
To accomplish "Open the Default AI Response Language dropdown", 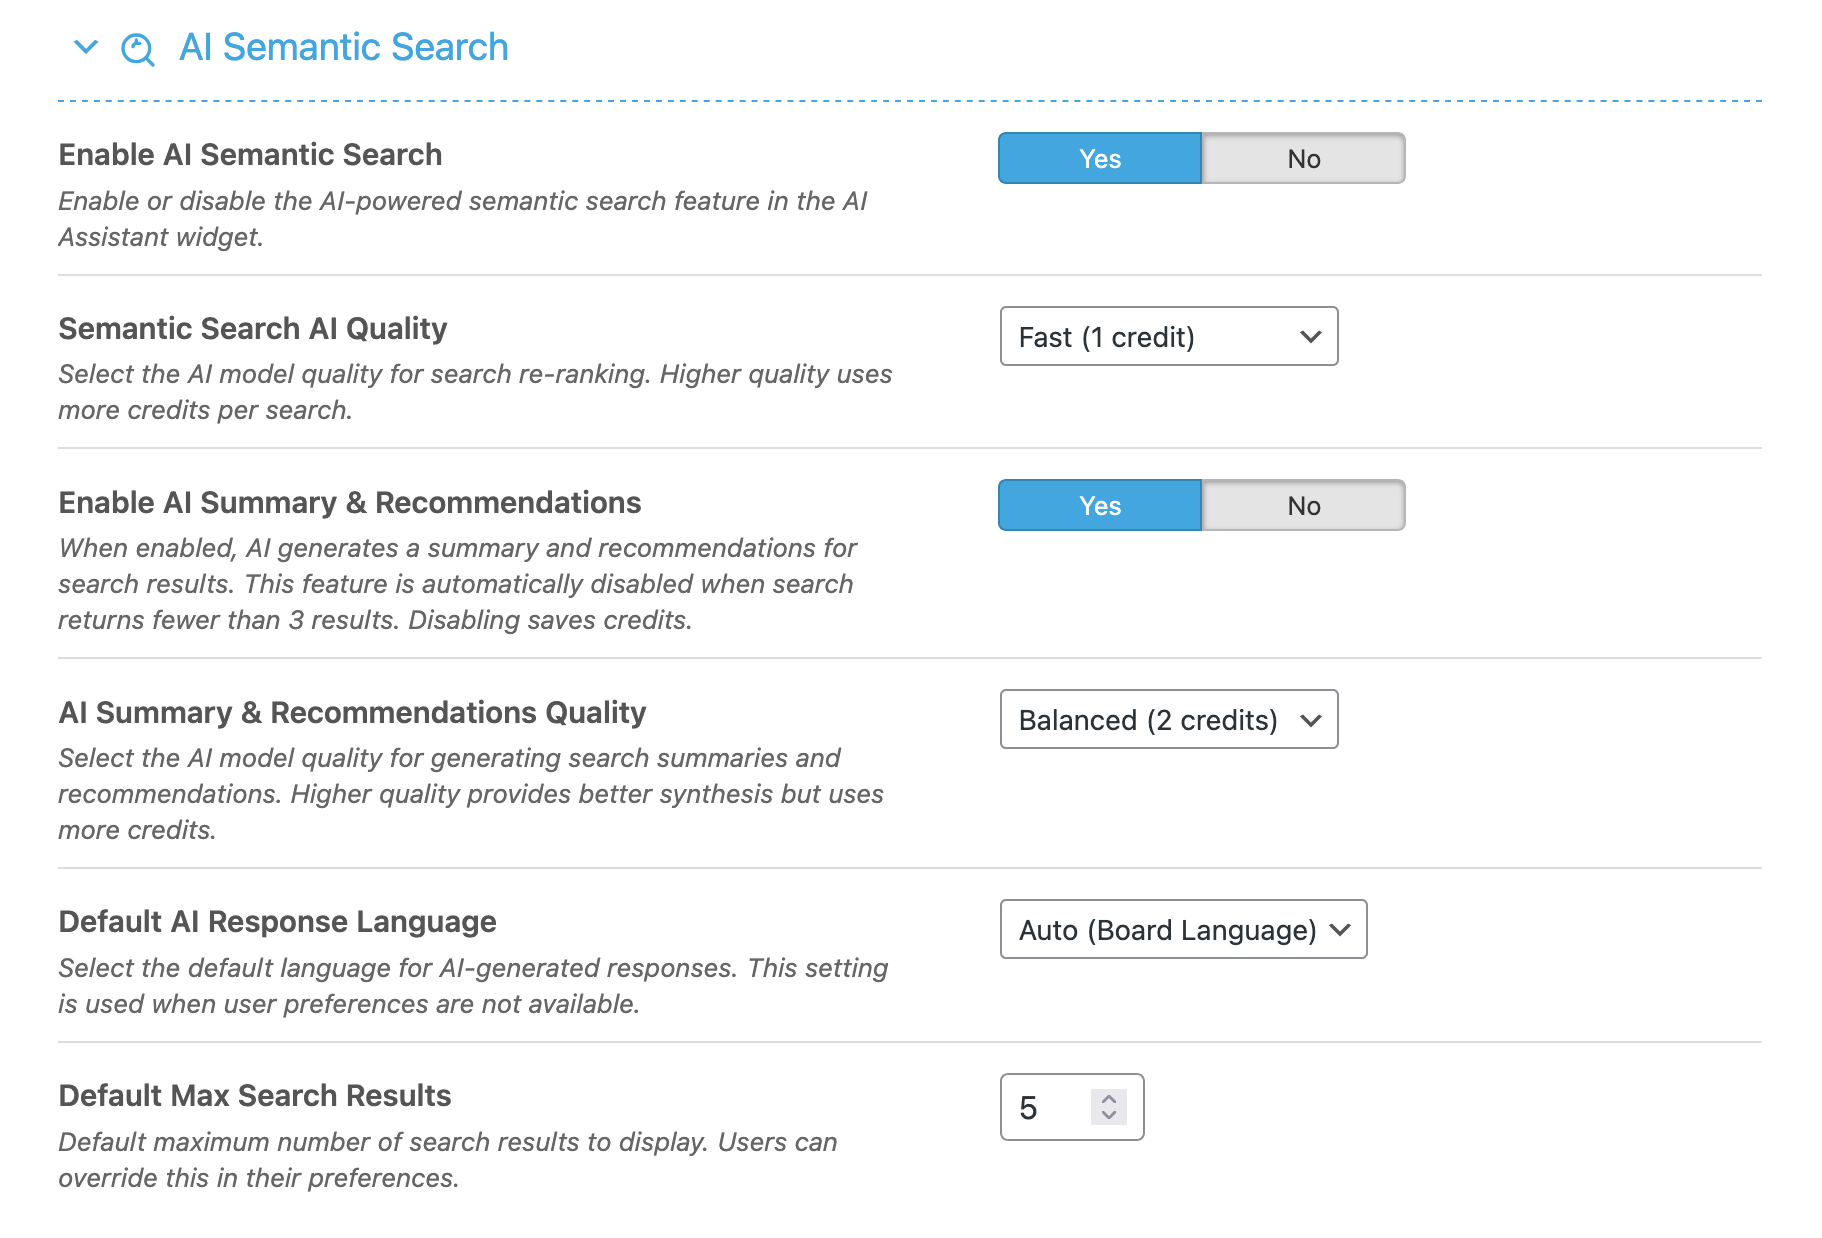I will [1183, 930].
